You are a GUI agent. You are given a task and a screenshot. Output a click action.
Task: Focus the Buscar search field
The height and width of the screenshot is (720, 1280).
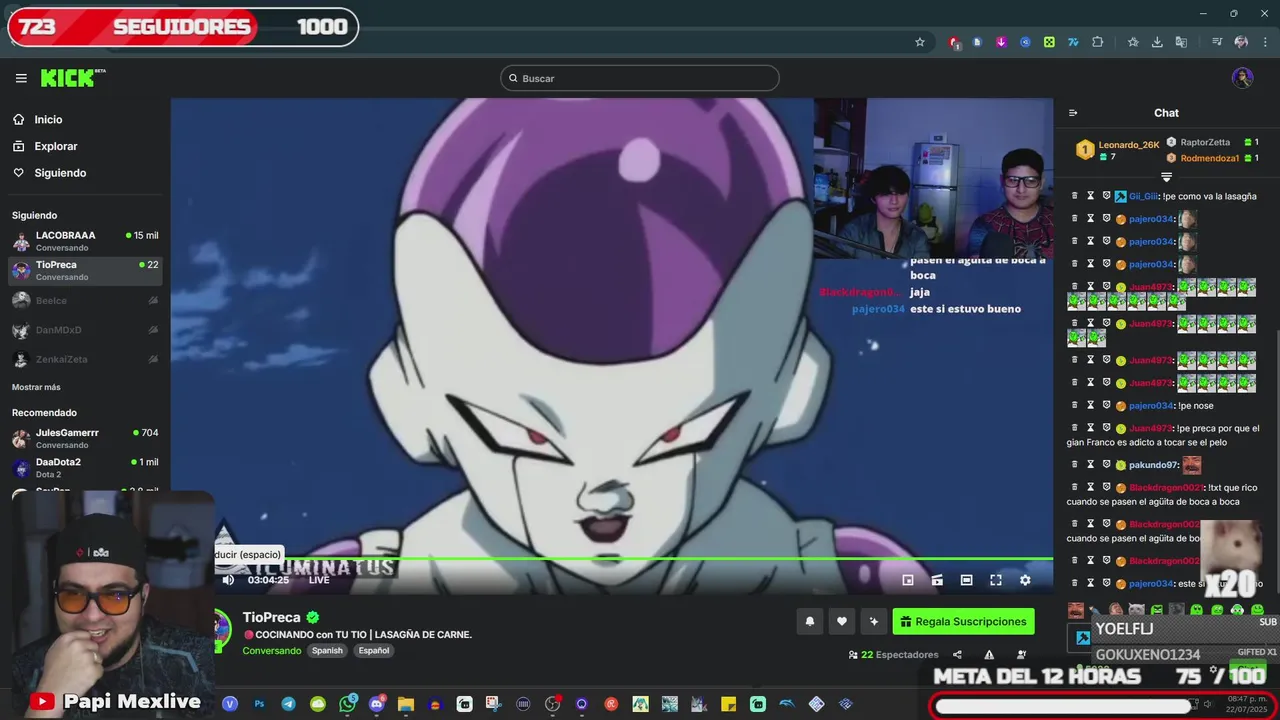pos(640,78)
